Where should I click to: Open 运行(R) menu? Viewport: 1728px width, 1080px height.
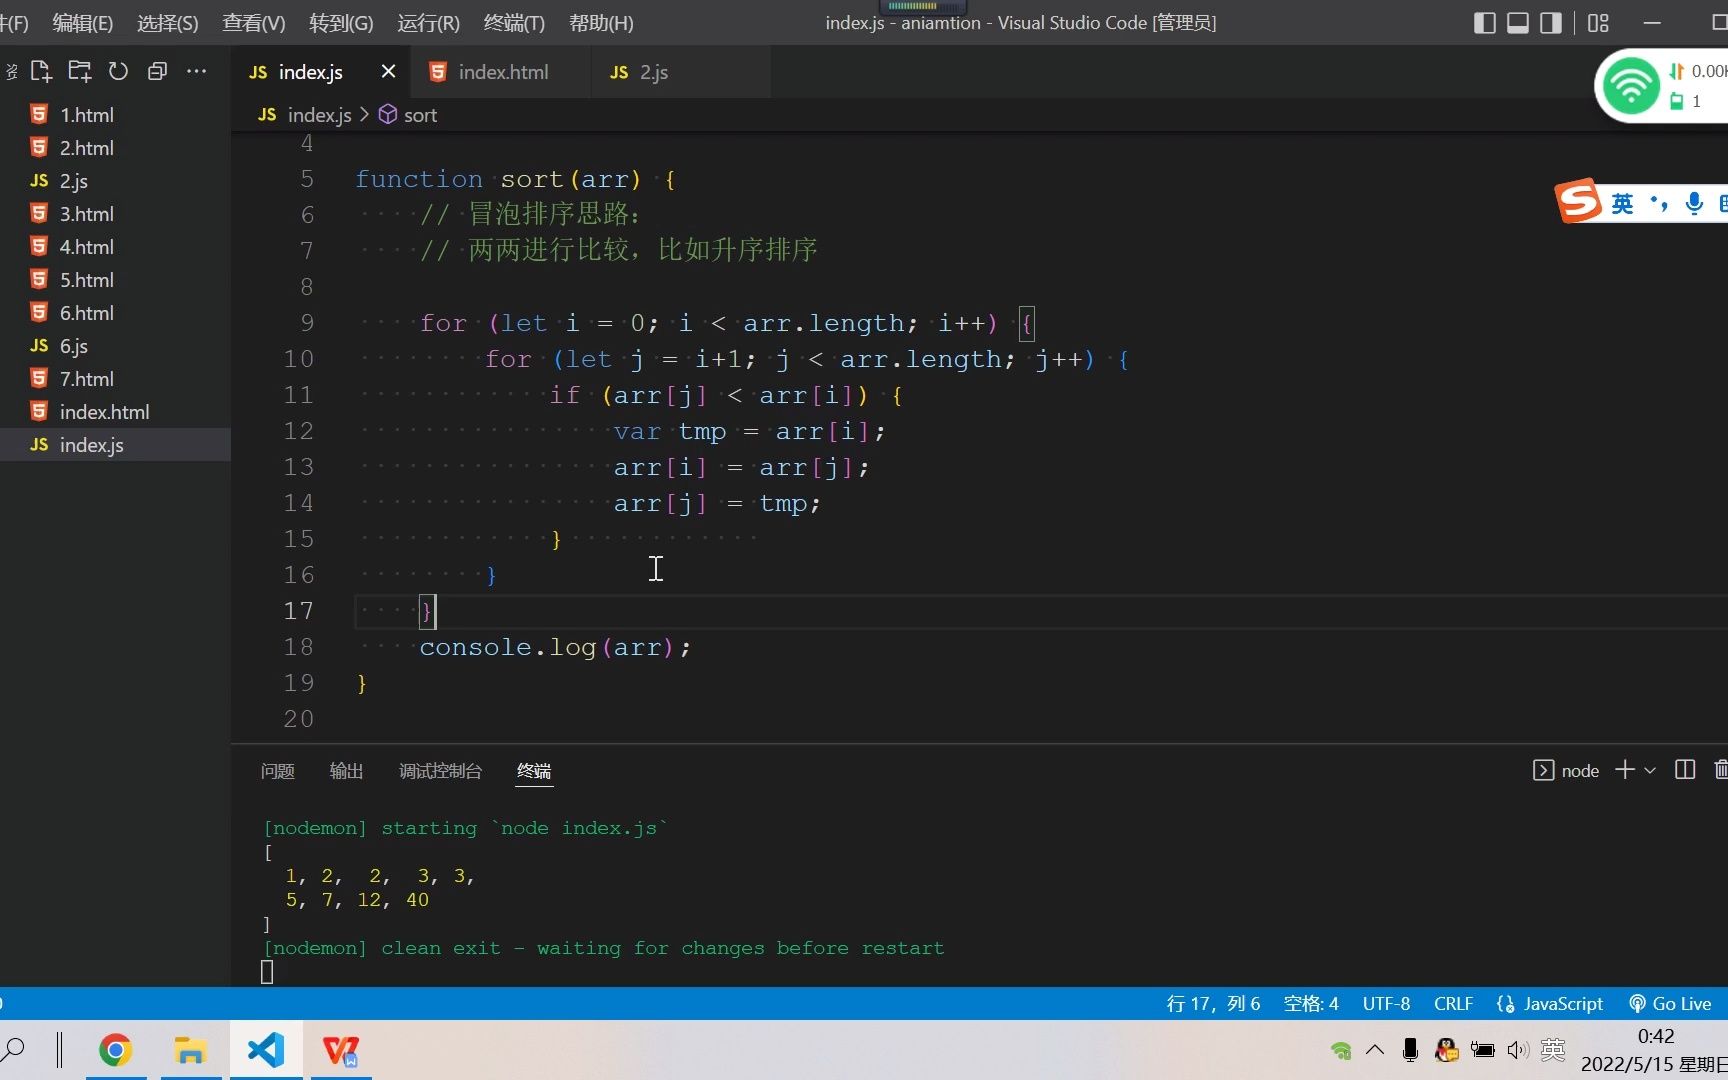point(428,23)
